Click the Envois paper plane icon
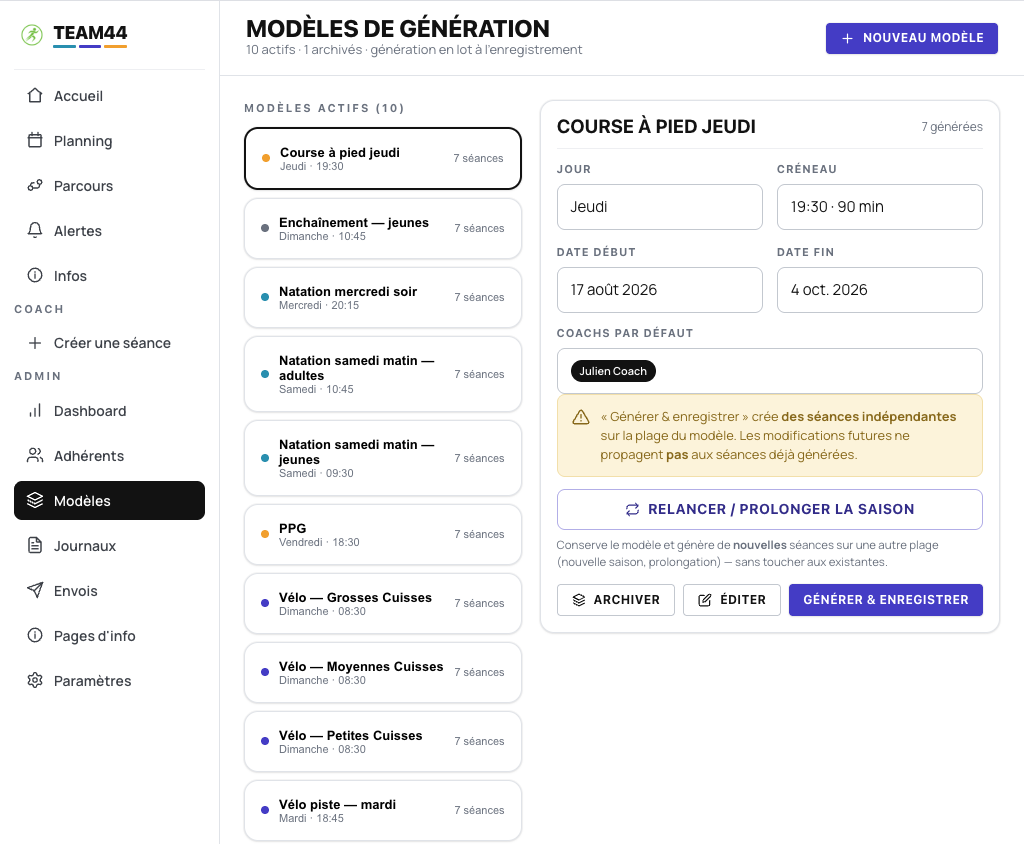Viewport: 1024px width, 844px height. [x=35, y=591]
